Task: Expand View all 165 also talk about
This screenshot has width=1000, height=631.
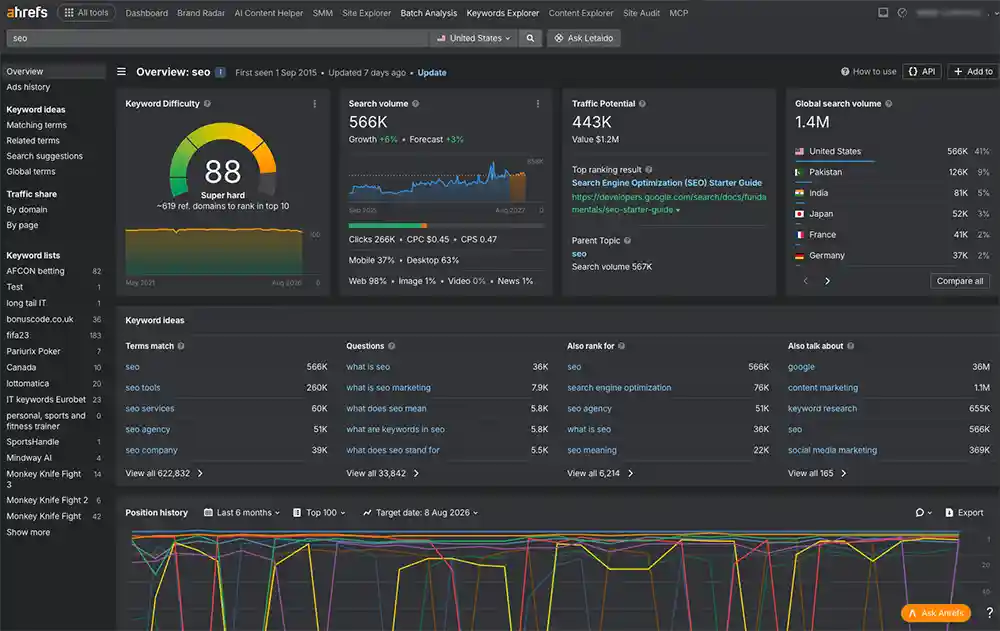Action: pos(817,473)
